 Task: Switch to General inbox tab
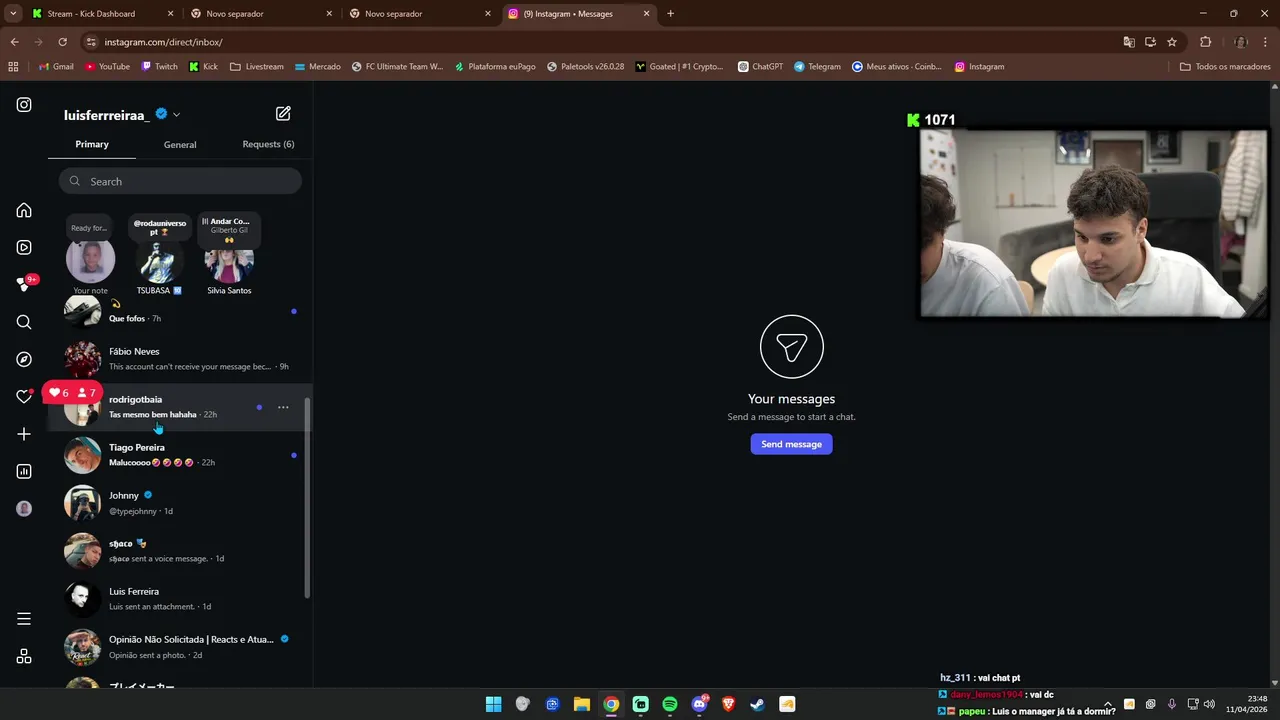tap(180, 144)
